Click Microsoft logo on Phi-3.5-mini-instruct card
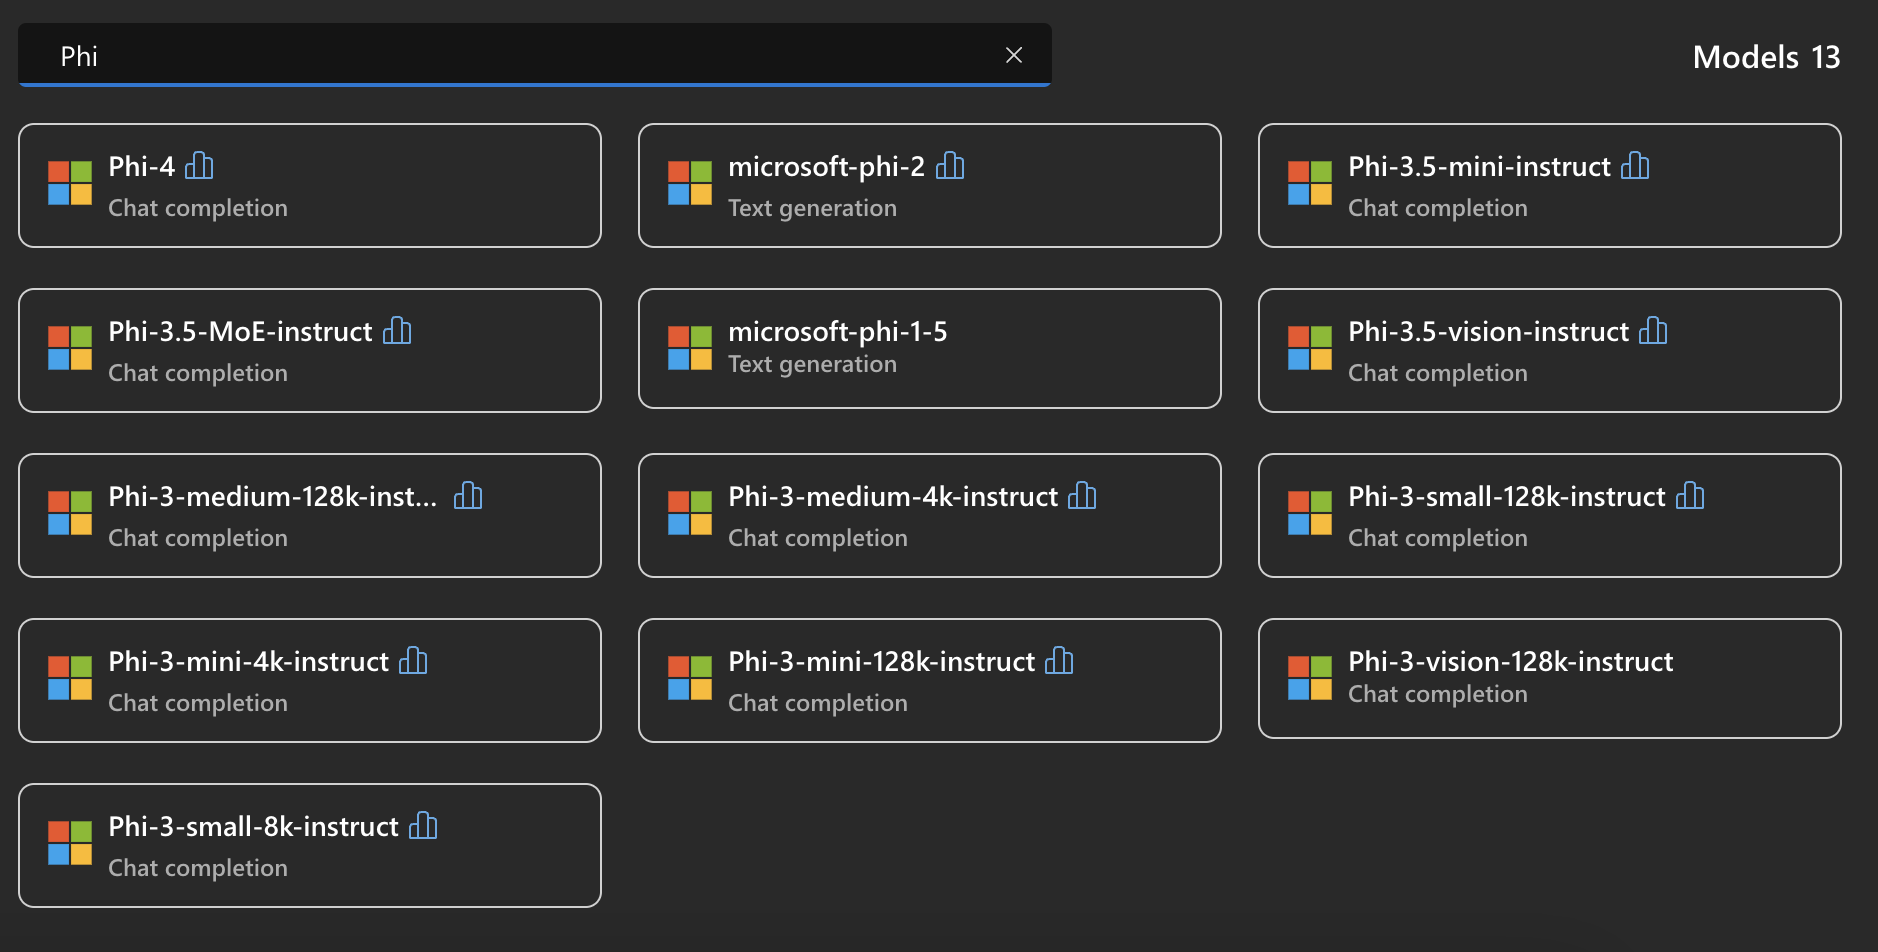 [x=1310, y=183]
